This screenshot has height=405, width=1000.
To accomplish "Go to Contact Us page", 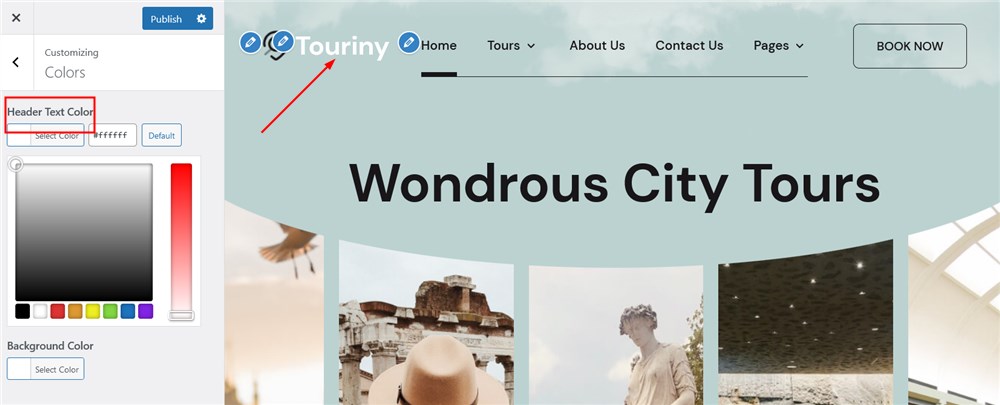I will (x=689, y=46).
